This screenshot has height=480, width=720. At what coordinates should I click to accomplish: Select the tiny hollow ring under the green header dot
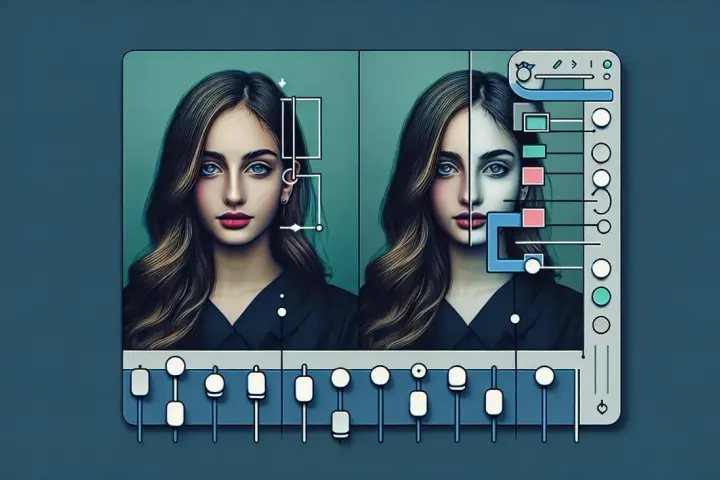click(x=607, y=77)
